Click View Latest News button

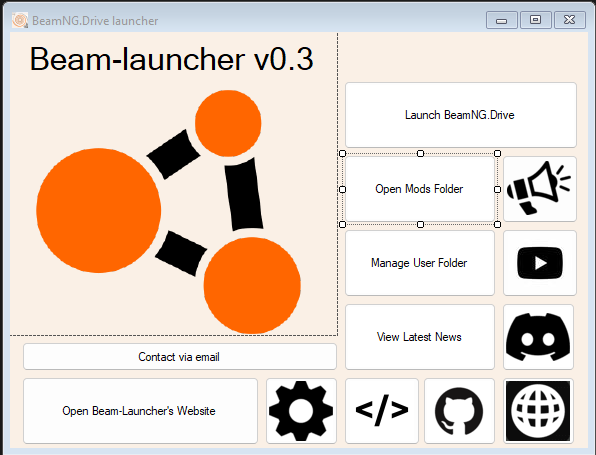point(420,337)
